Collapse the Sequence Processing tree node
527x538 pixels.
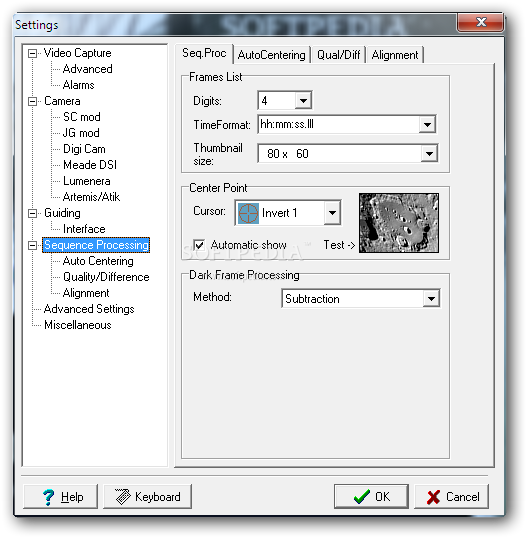tap(32, 245)
